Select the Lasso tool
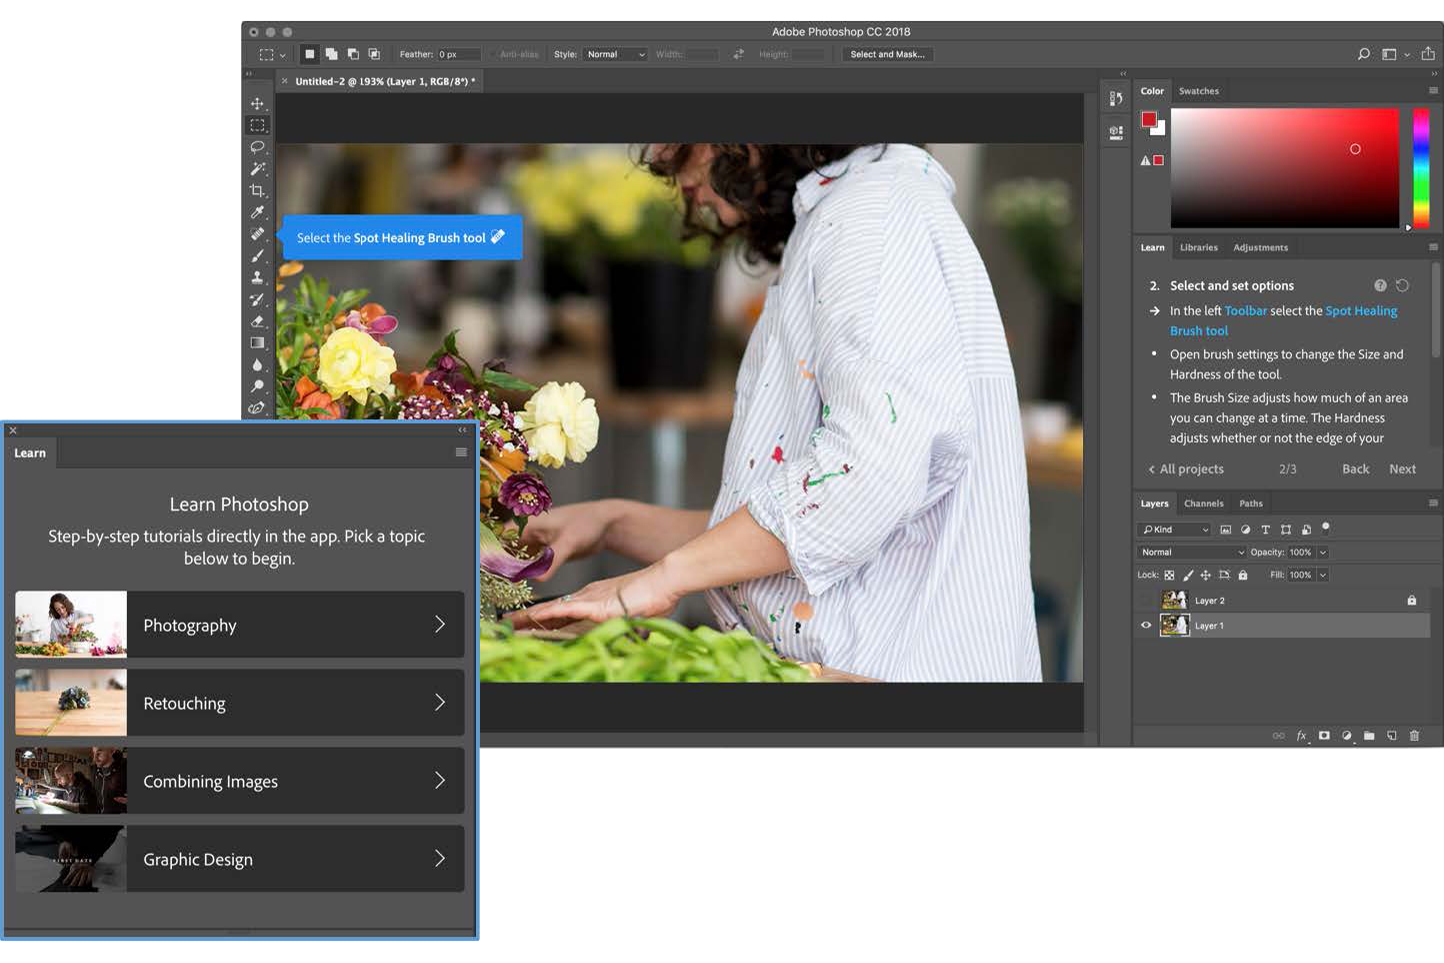 click(x=257, y=147)
